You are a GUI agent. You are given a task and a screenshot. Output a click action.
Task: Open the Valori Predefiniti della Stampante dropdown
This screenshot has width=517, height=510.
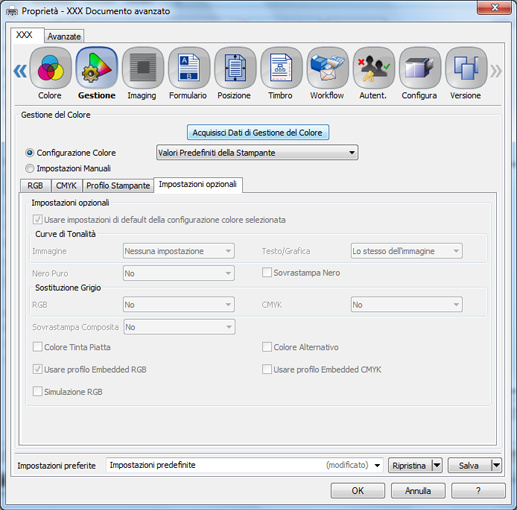click(257, 152)
